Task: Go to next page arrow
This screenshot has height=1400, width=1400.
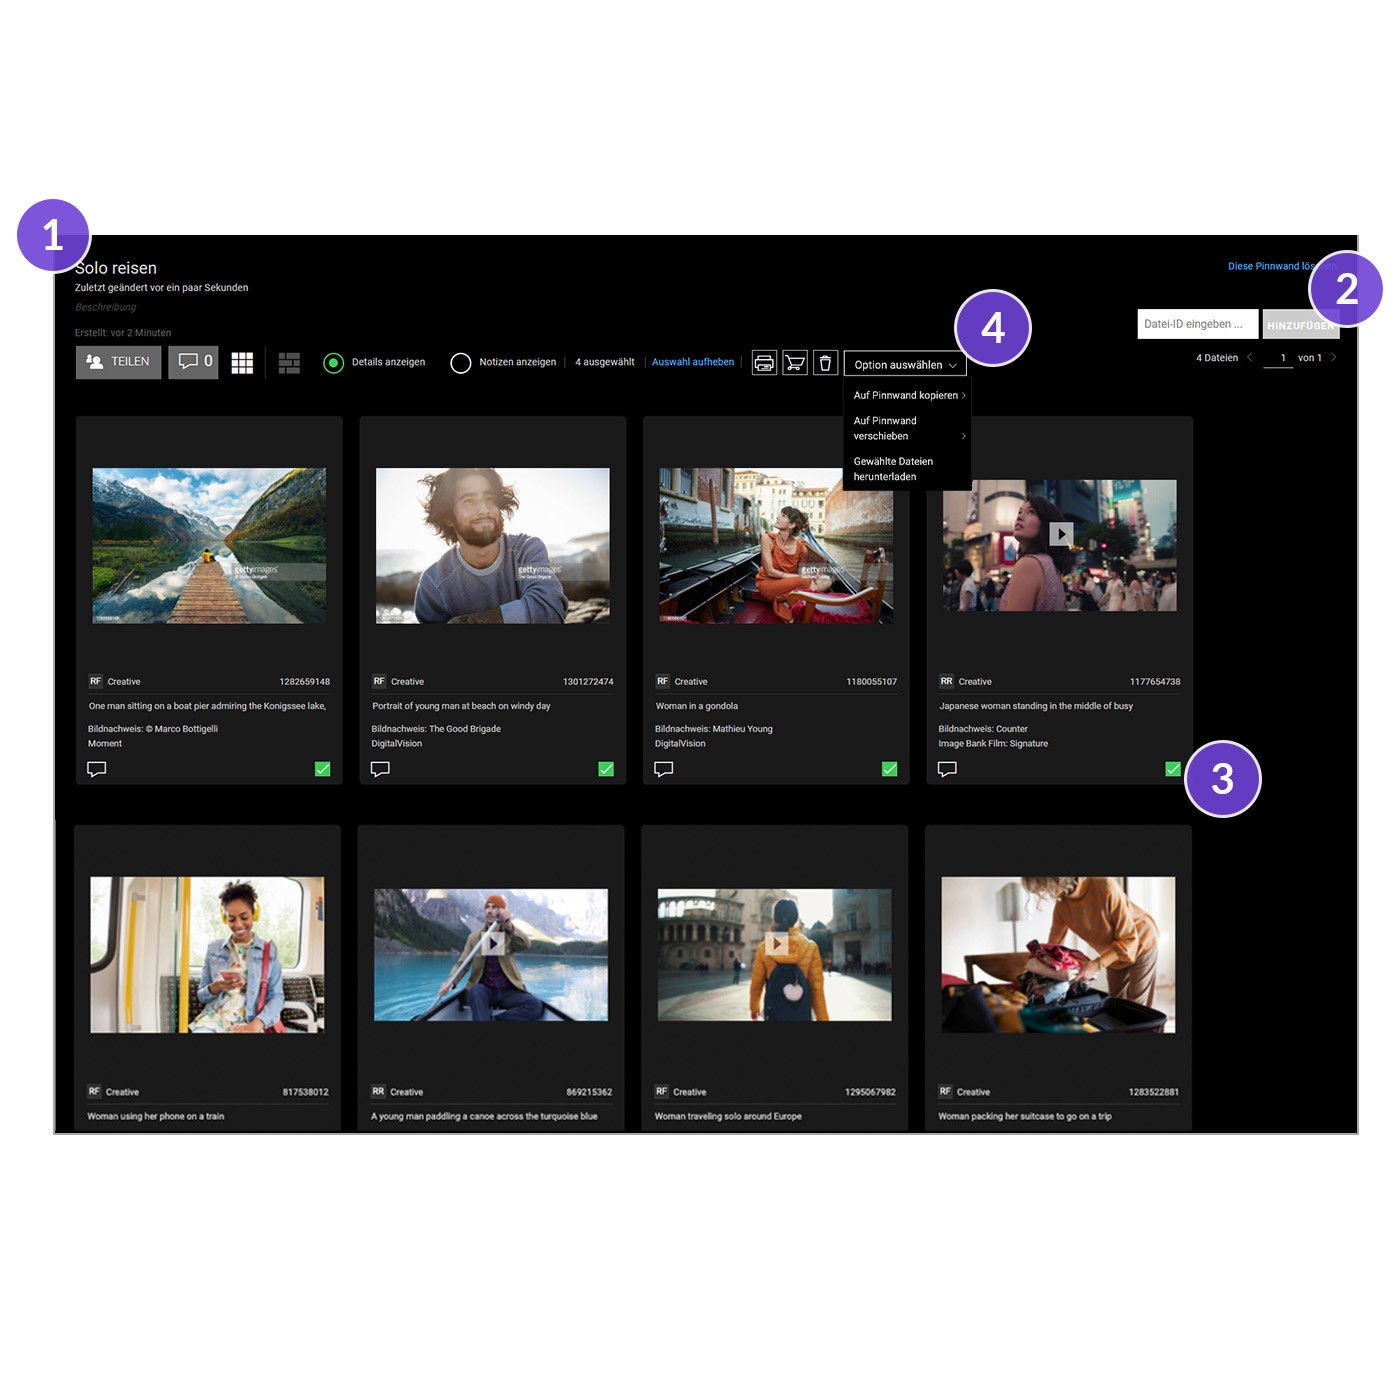Action: click(x=1333, y=357)
